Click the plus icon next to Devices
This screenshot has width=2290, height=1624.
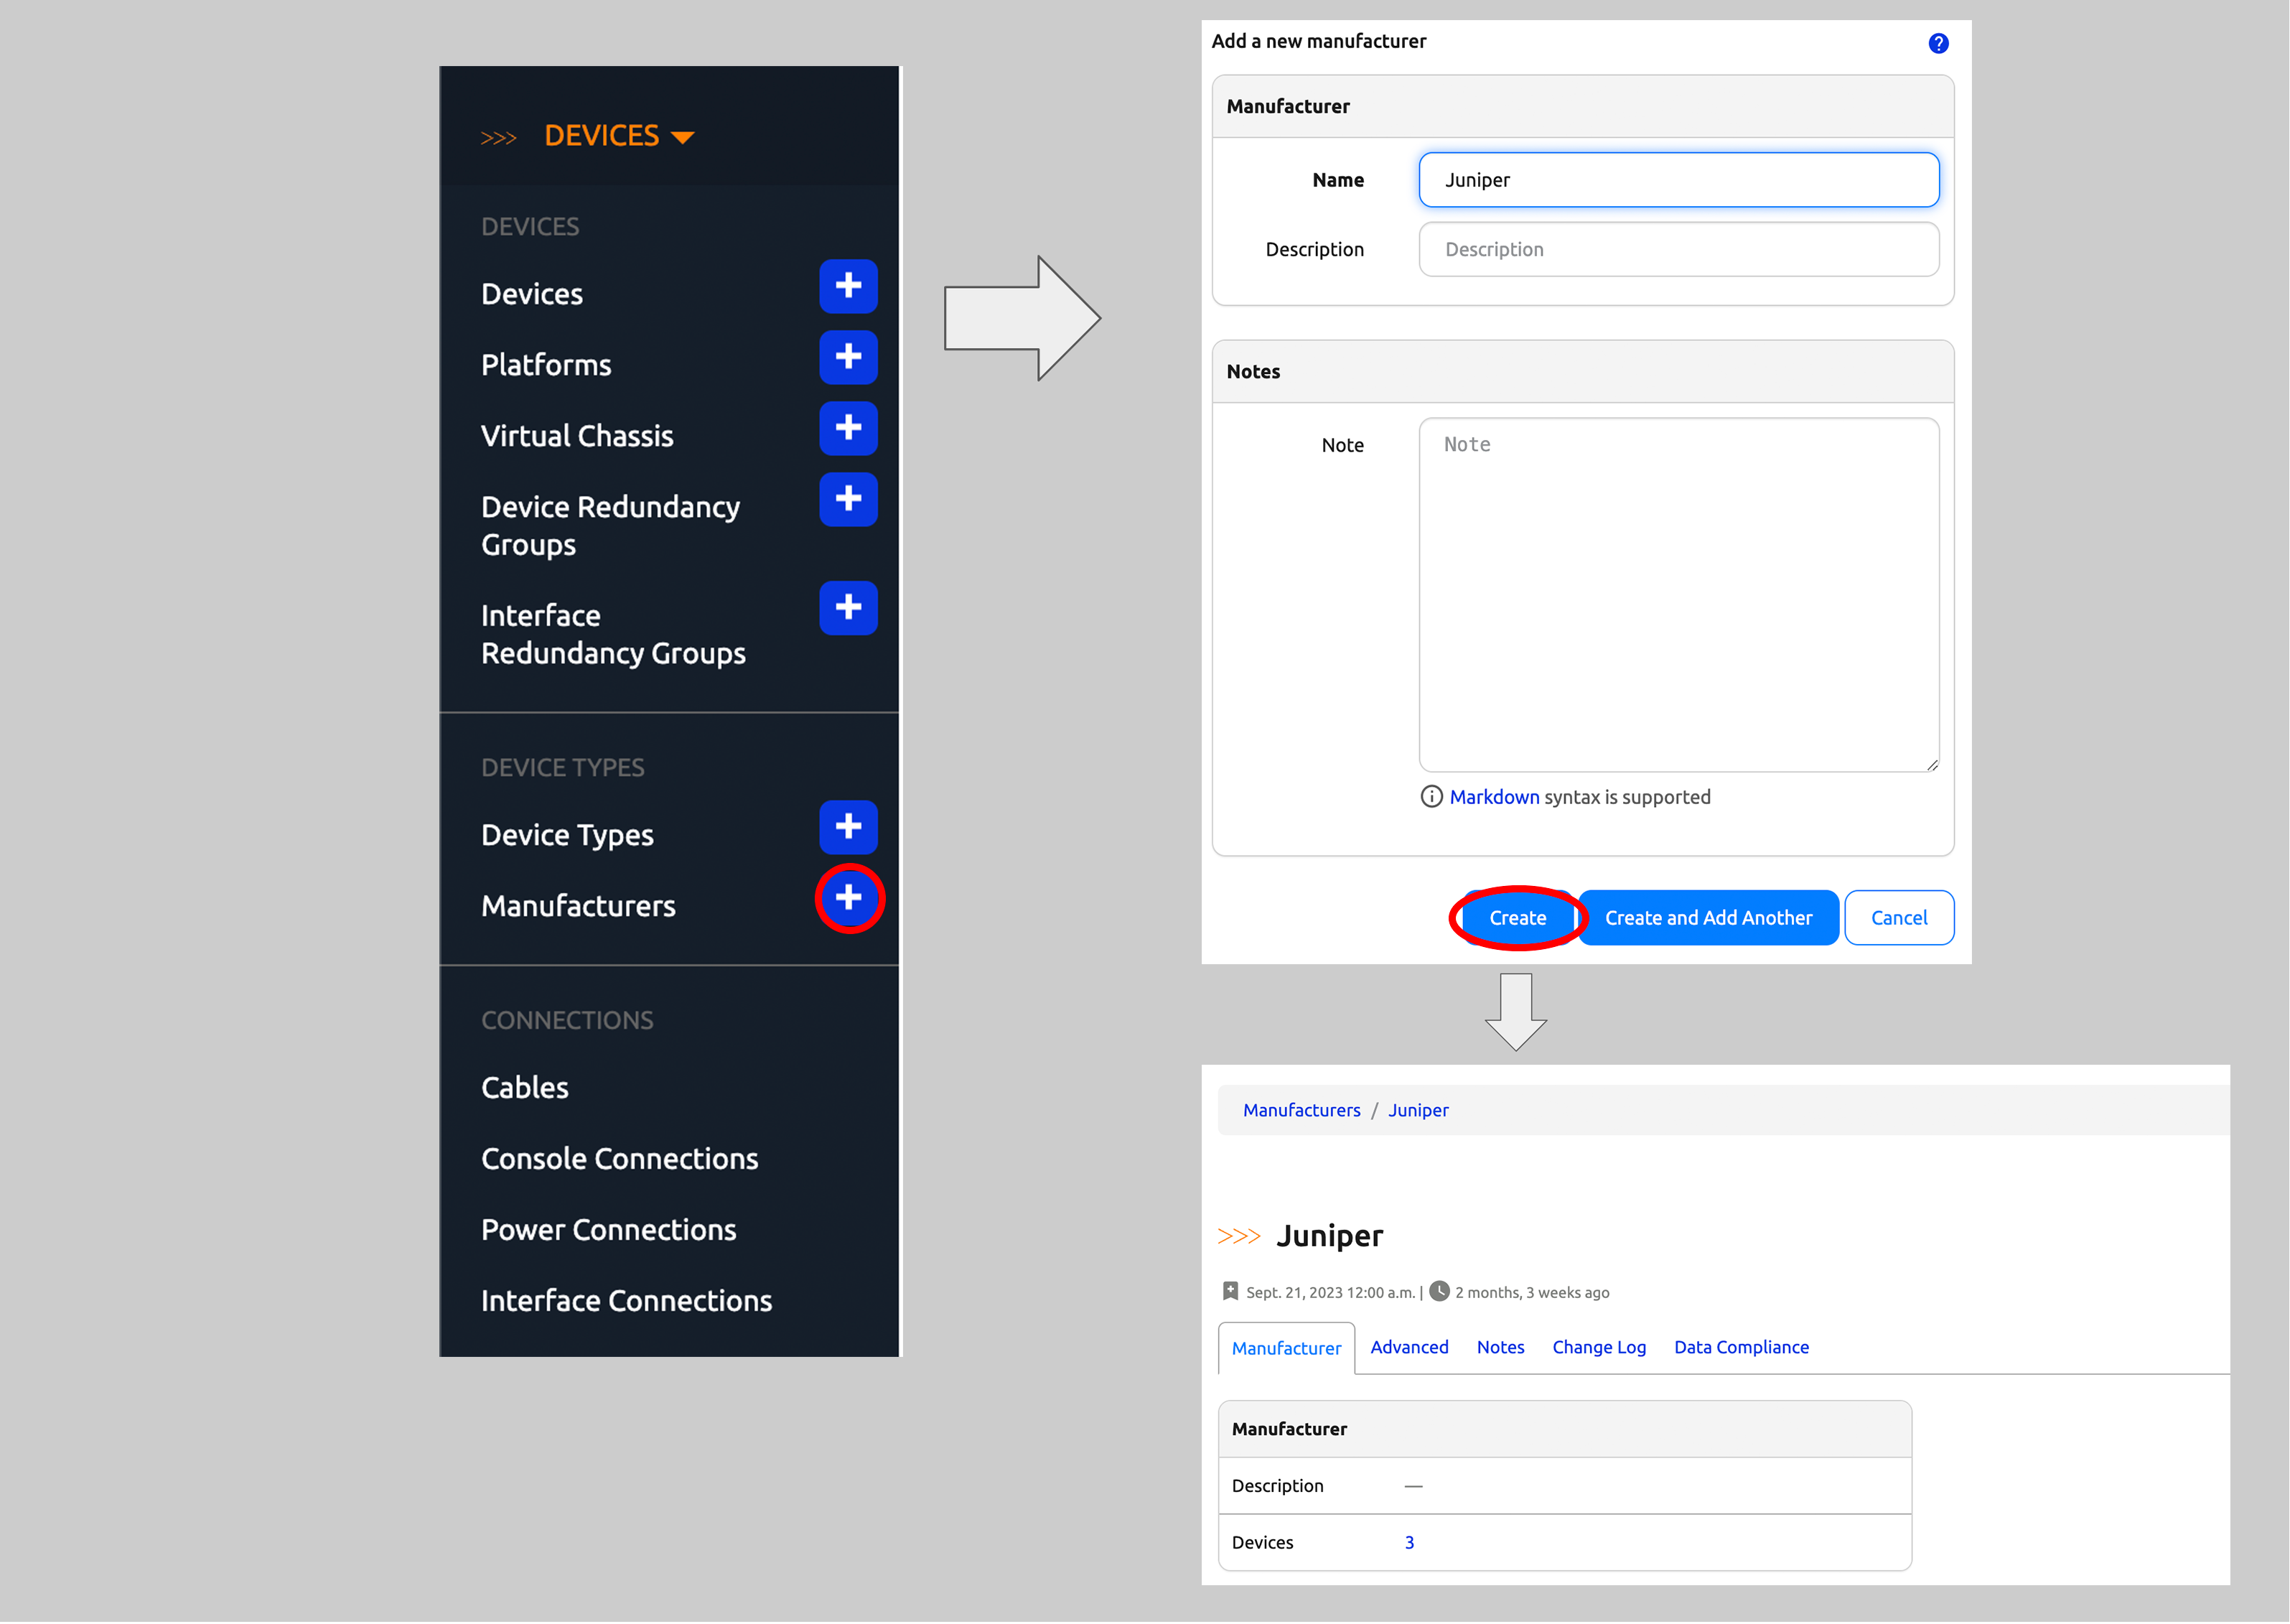coord(848,287)
